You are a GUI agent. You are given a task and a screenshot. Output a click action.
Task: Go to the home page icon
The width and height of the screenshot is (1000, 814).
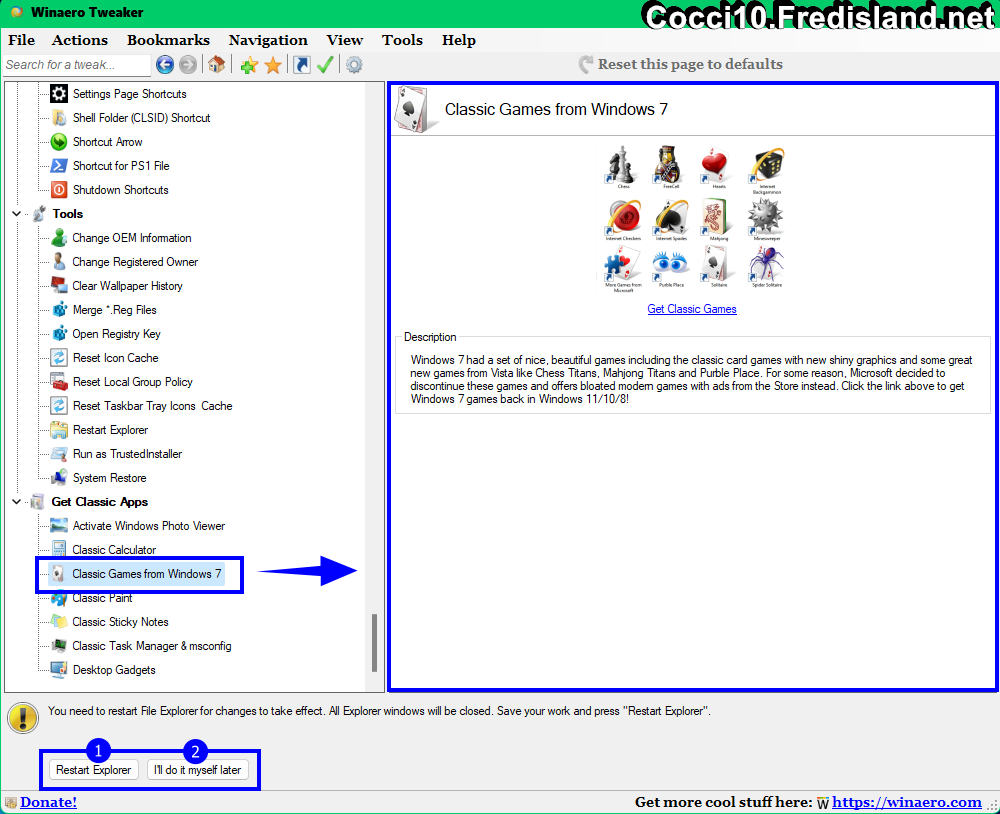(x=217, y=64)
